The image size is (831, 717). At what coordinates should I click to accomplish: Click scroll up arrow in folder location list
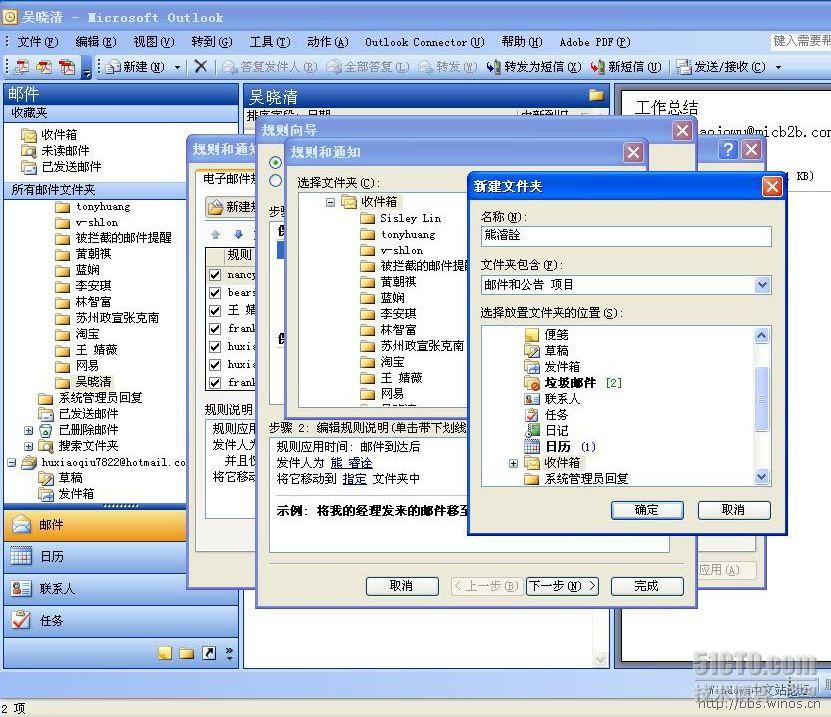tap(762, 335)
